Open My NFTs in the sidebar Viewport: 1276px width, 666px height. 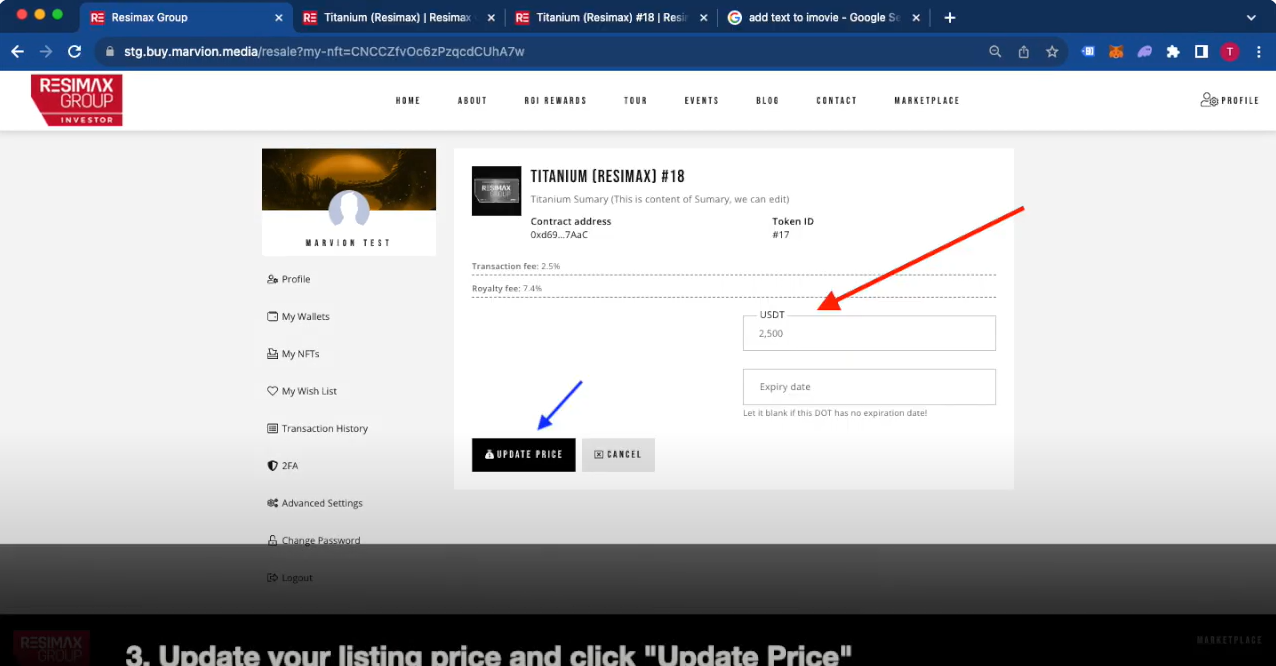300,354
